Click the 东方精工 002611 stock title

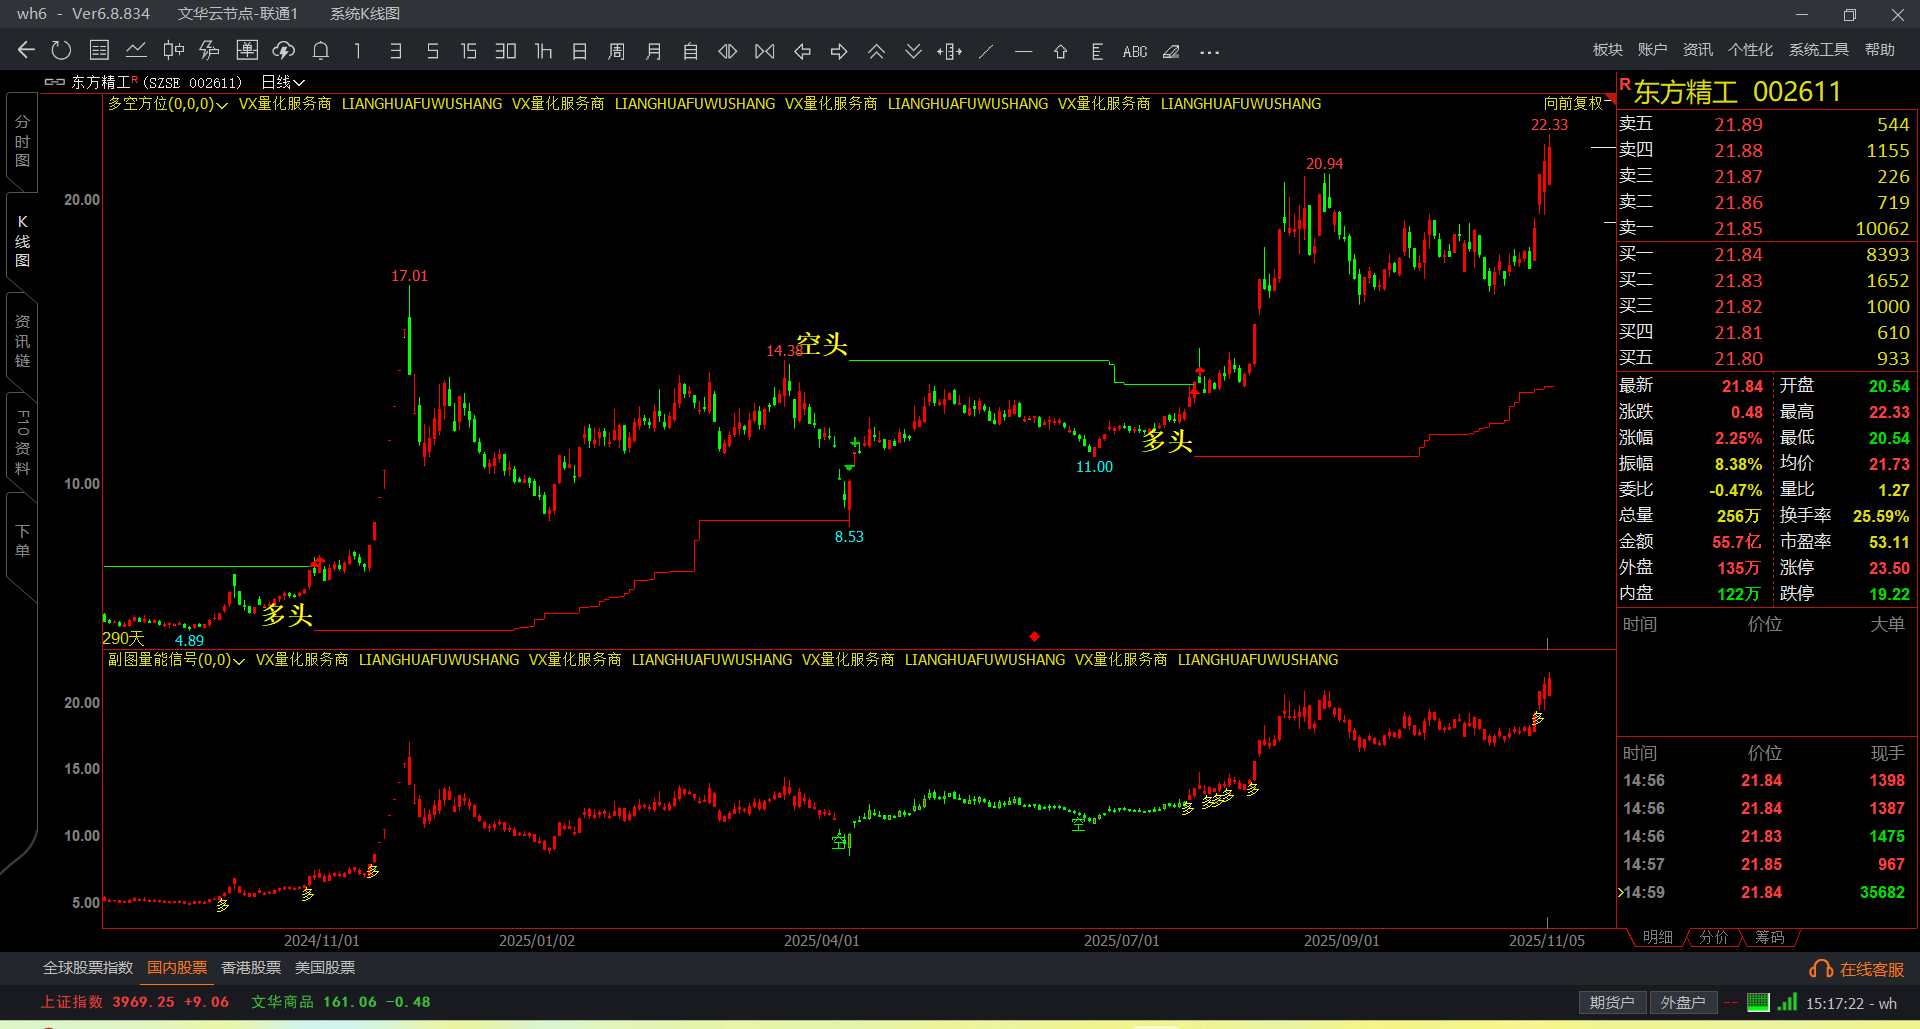coord(1737,92)
